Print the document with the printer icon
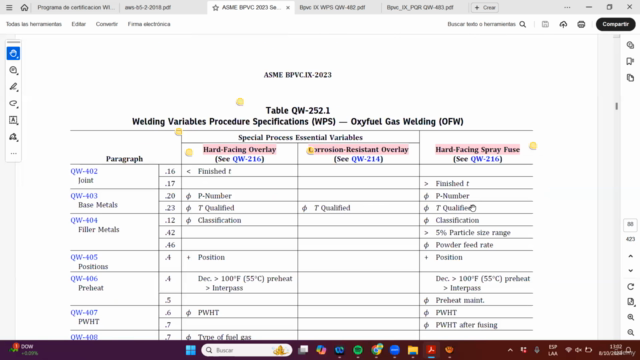 [581, 24]
